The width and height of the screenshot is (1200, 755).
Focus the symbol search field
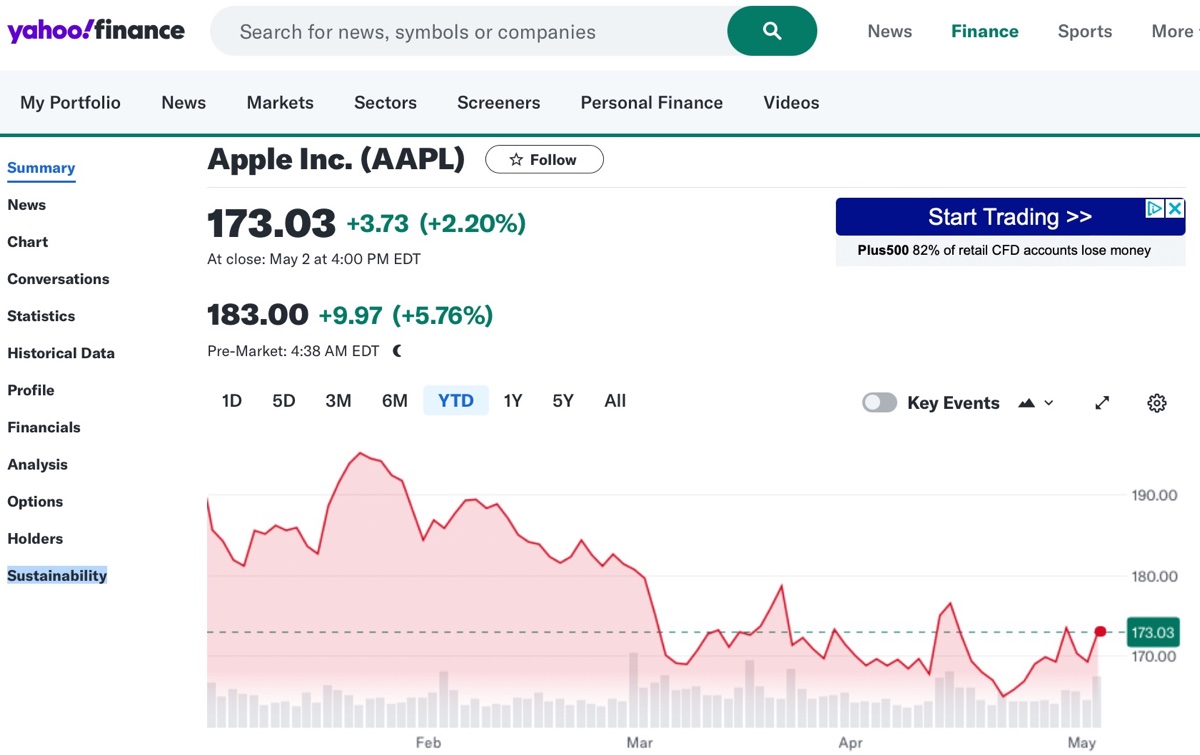pos(470,32)
